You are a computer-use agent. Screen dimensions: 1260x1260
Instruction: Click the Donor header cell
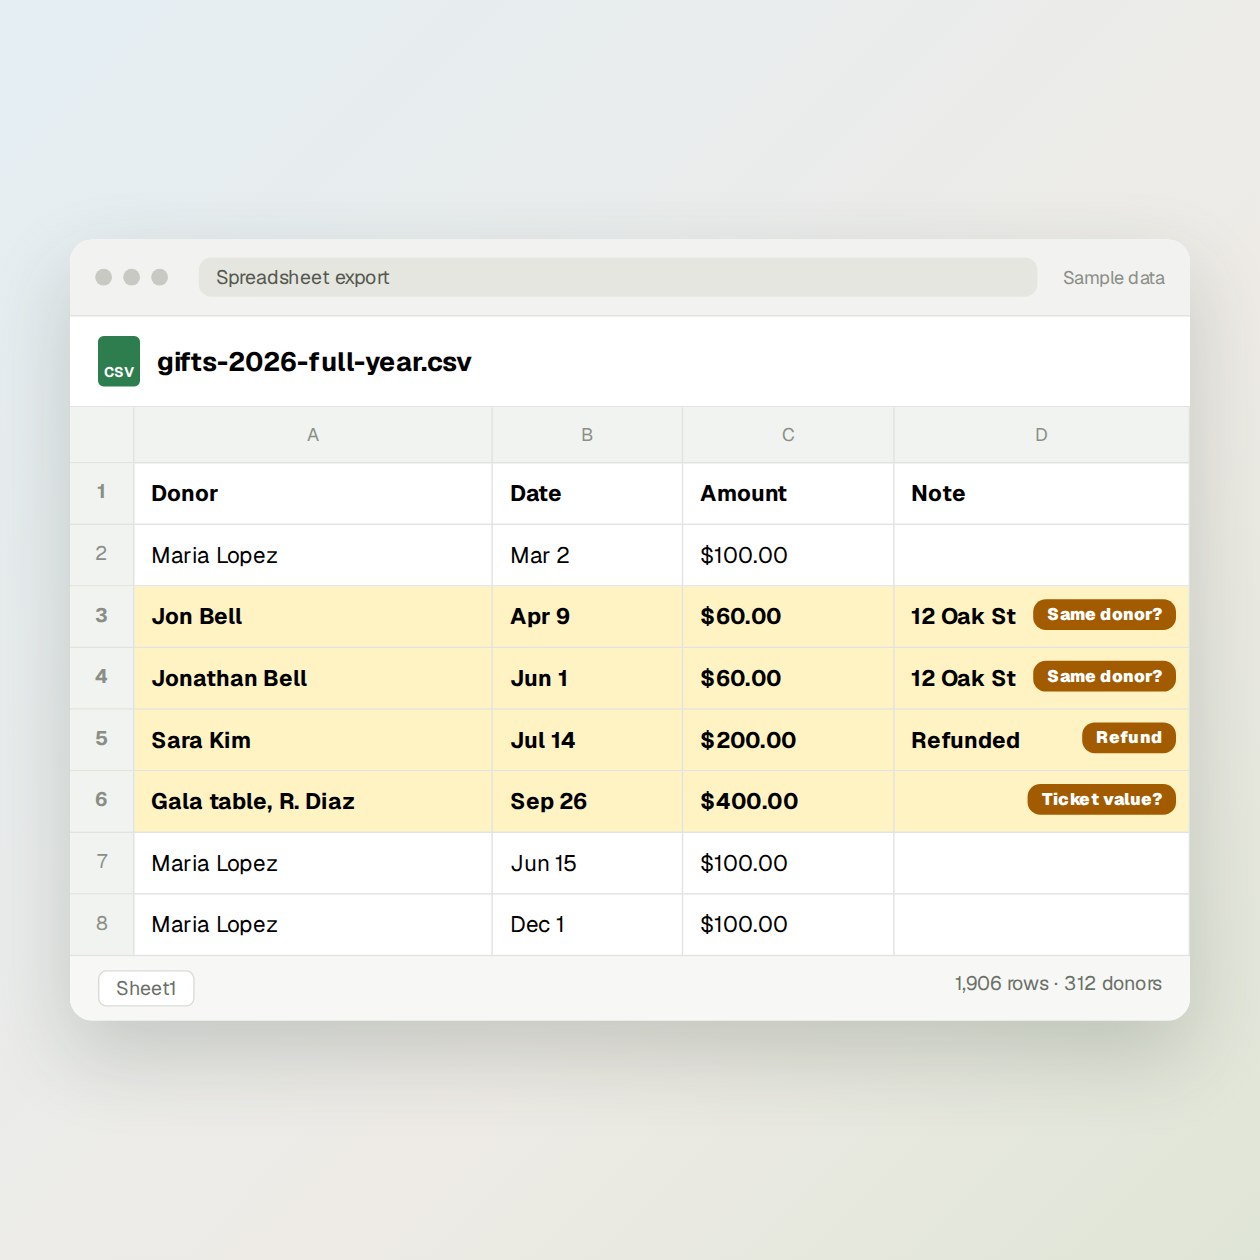(x=313, y=493)
